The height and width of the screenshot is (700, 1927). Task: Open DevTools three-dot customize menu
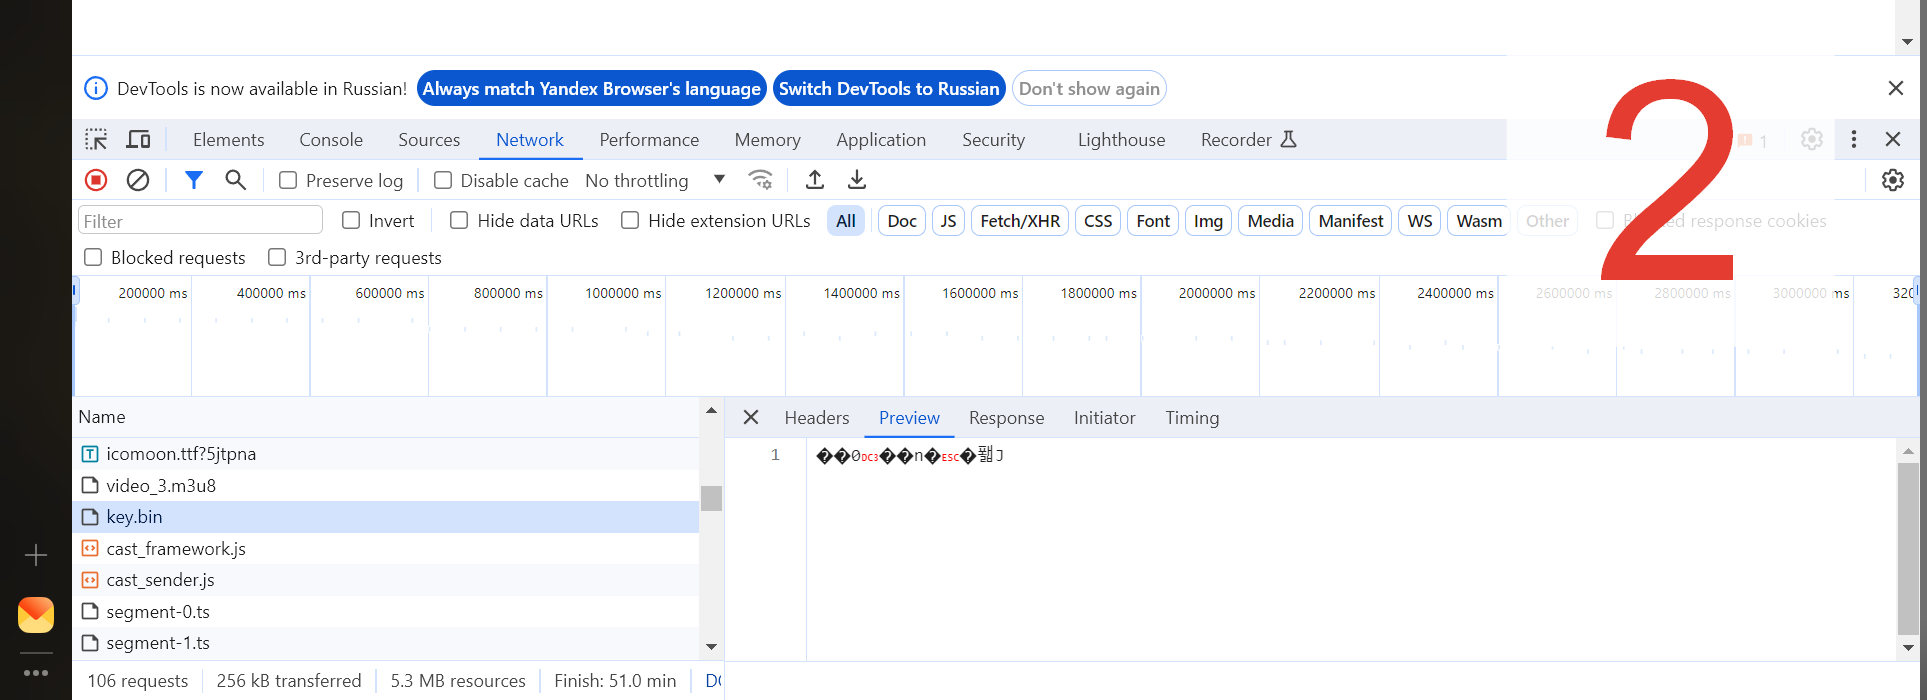[1854, 140]
